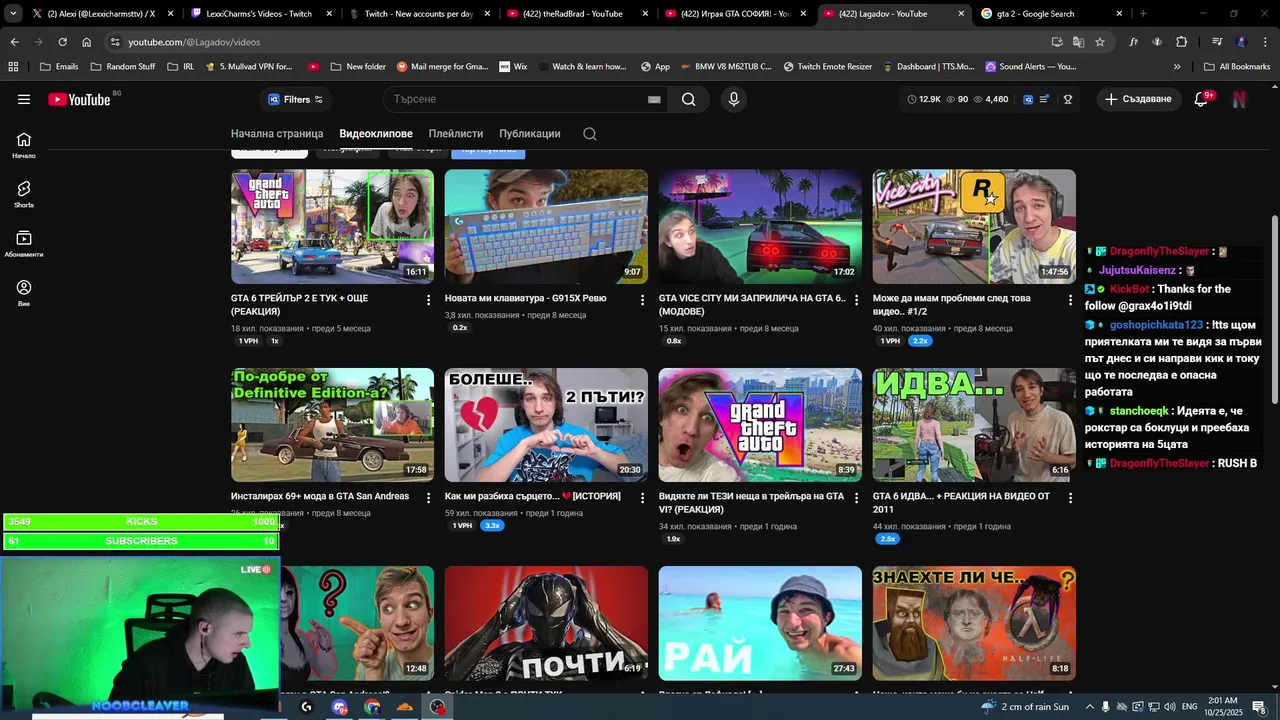Go to Начало in left sidebar
Screen dimensions: 1280x720
24,145
